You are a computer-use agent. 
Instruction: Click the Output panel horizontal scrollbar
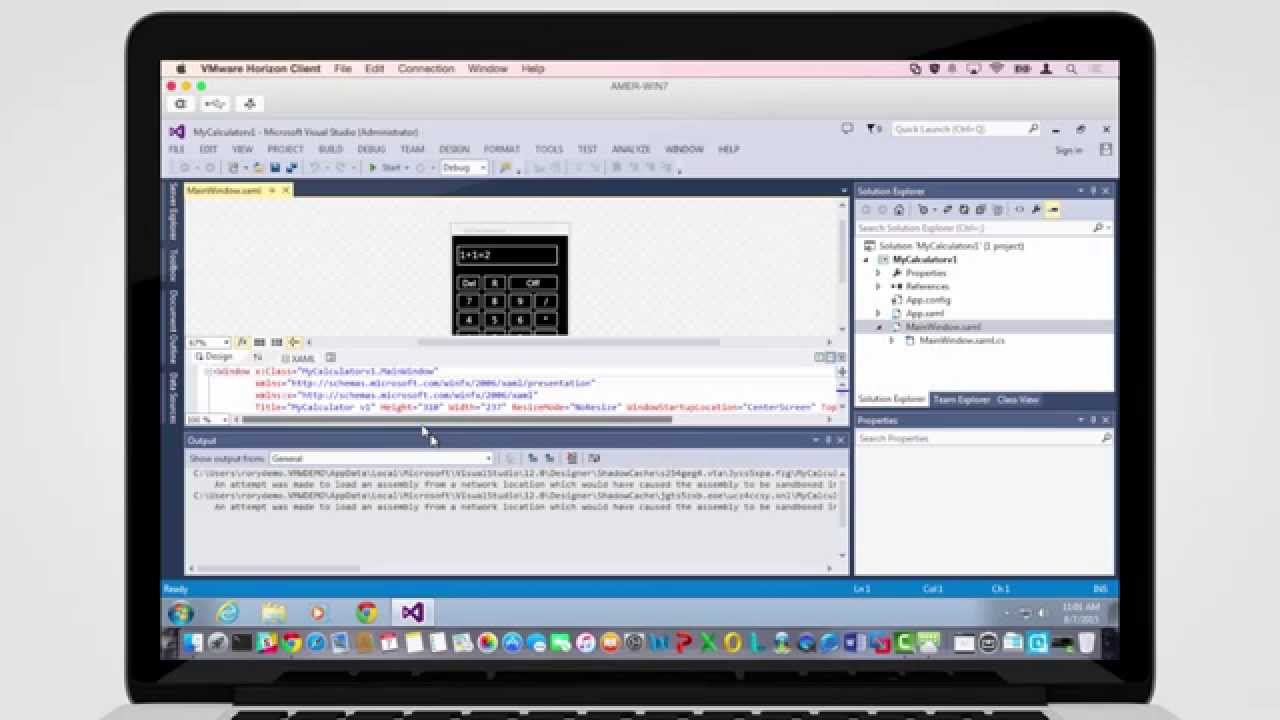(x=278, y=569)
